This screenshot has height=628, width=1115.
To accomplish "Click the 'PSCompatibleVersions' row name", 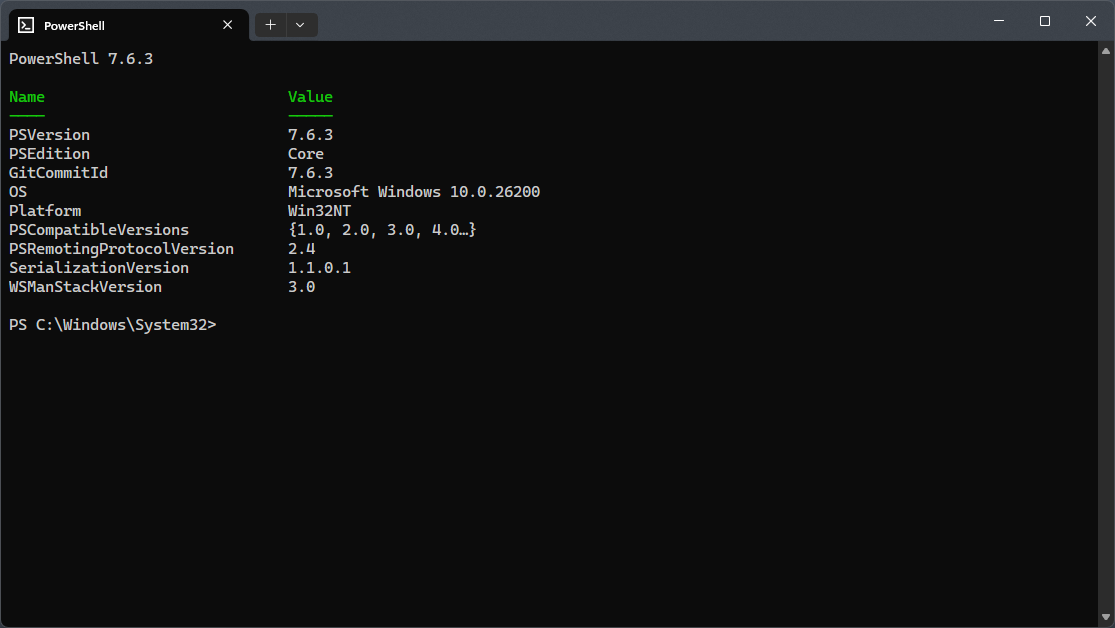I will click(x=99, y=230).
